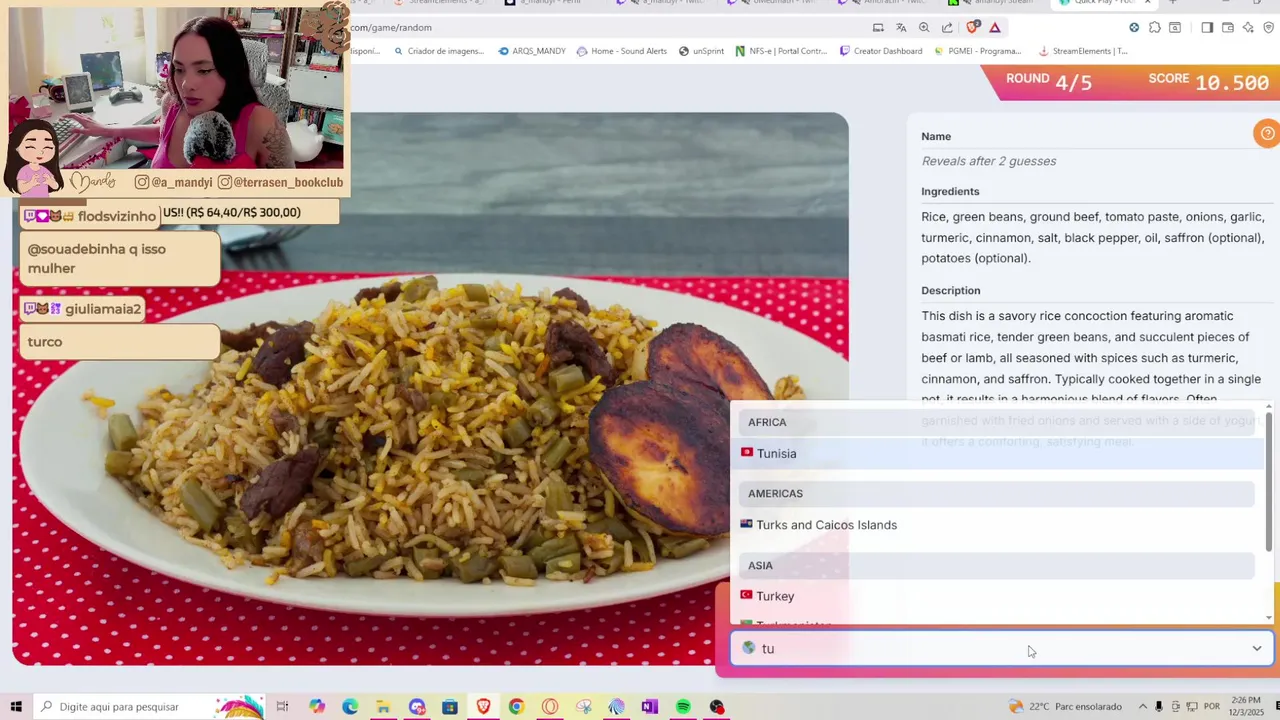Click the clock showing 2:26 PM

pos(1246,701)
